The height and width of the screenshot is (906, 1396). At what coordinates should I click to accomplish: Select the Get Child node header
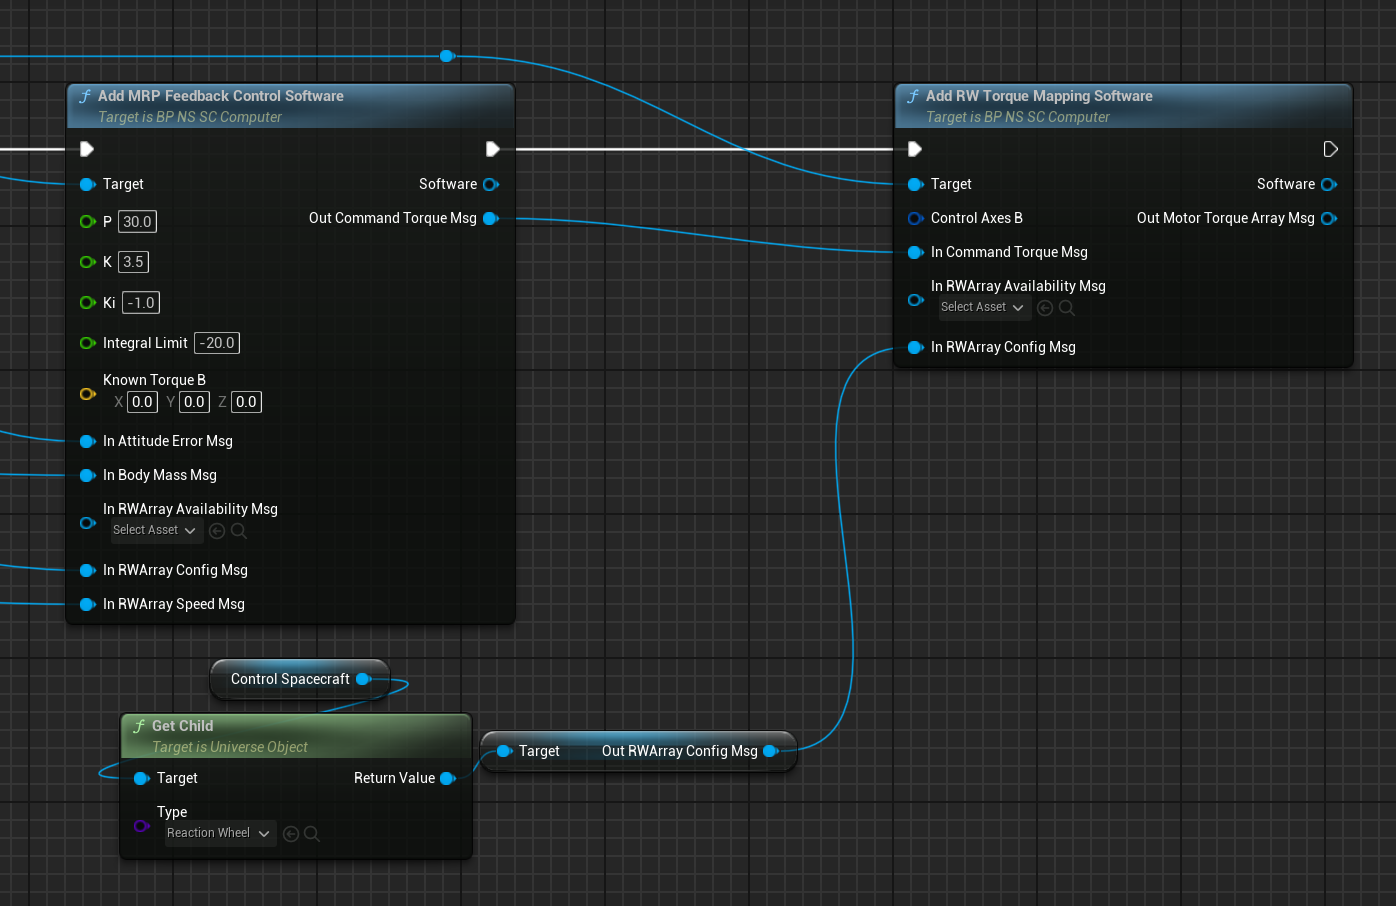(183, 726)
